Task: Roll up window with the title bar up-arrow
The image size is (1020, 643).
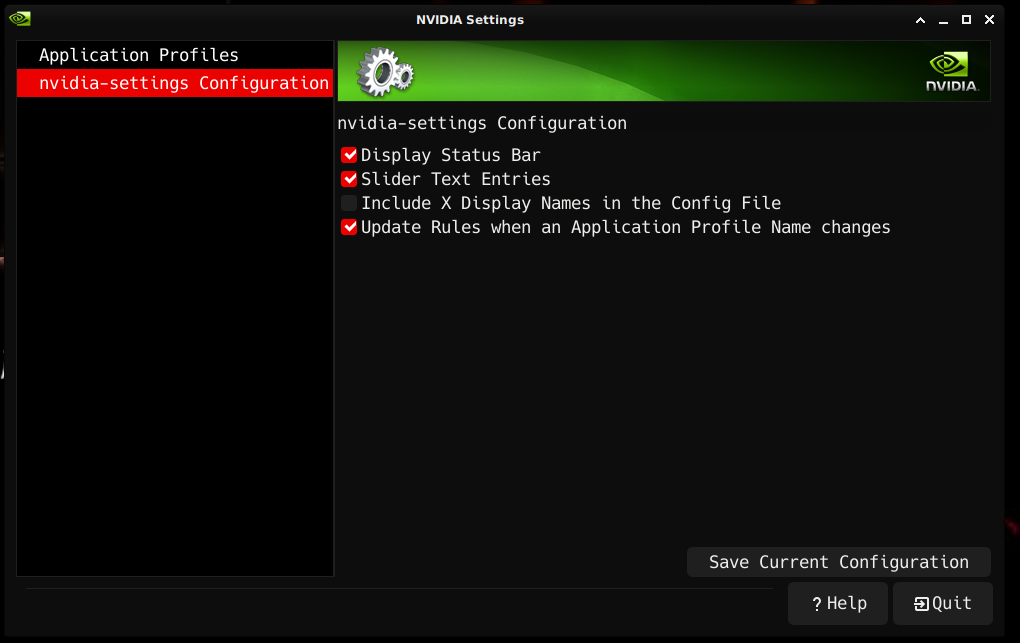Action: click(920, 20)
